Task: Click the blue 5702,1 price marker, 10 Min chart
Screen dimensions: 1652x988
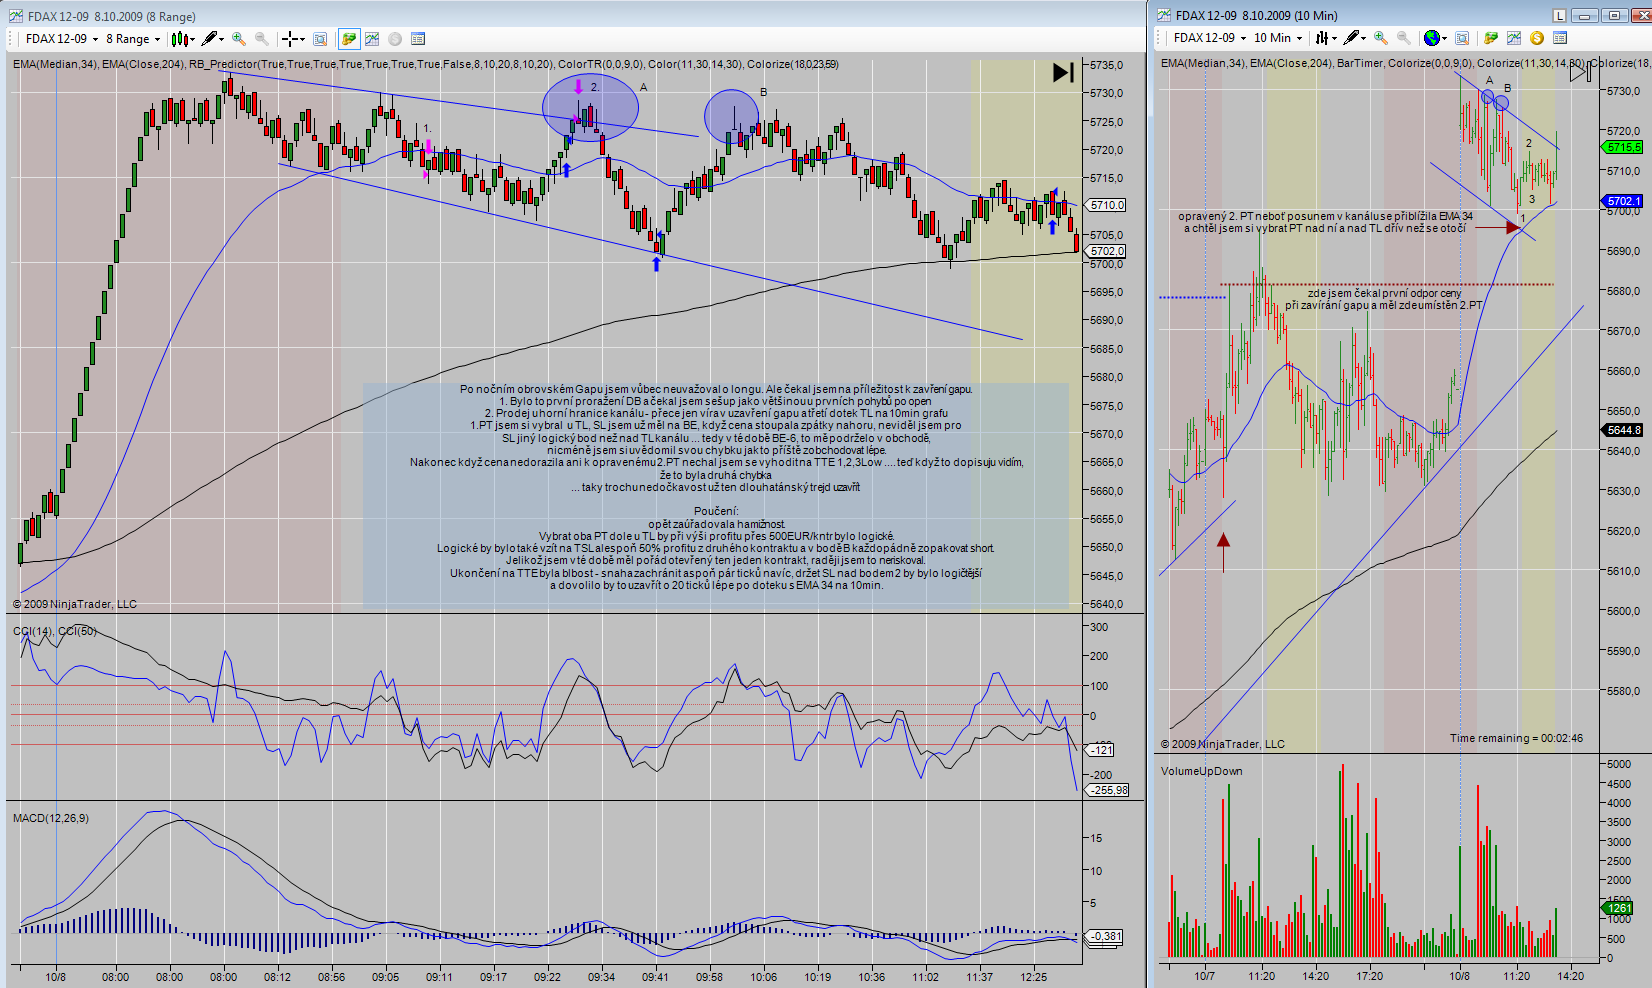Action: 1623,201
